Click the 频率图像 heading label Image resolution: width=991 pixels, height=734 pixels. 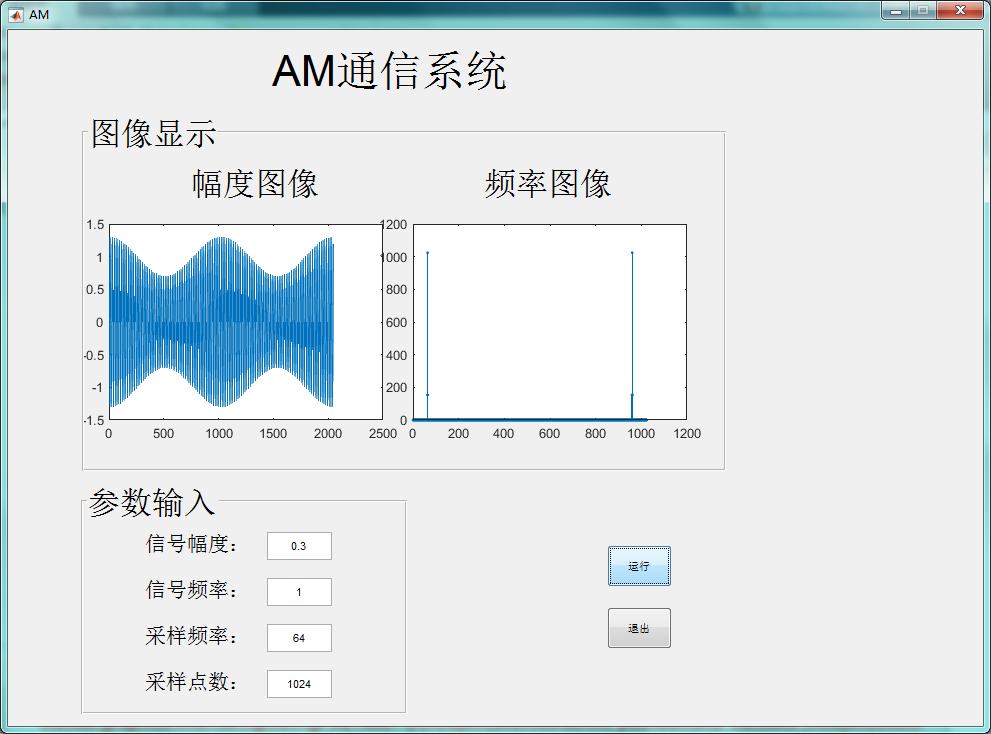click(x=547, y=184)
